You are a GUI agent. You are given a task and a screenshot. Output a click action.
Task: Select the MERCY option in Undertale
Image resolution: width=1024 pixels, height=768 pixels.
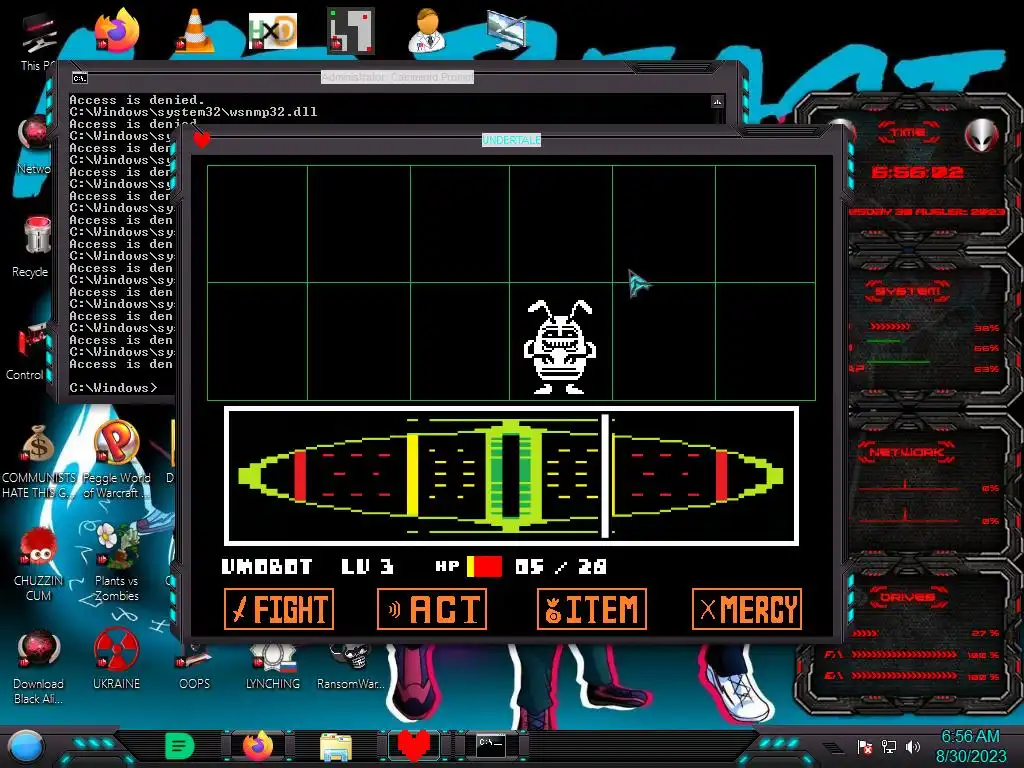click(x=746, y=609)
